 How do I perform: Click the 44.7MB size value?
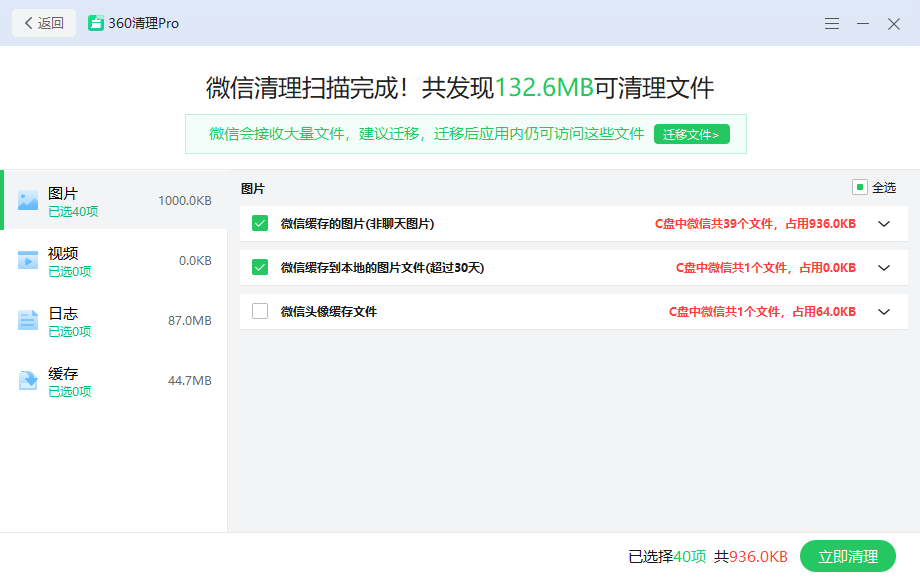[x=190, y=381]
